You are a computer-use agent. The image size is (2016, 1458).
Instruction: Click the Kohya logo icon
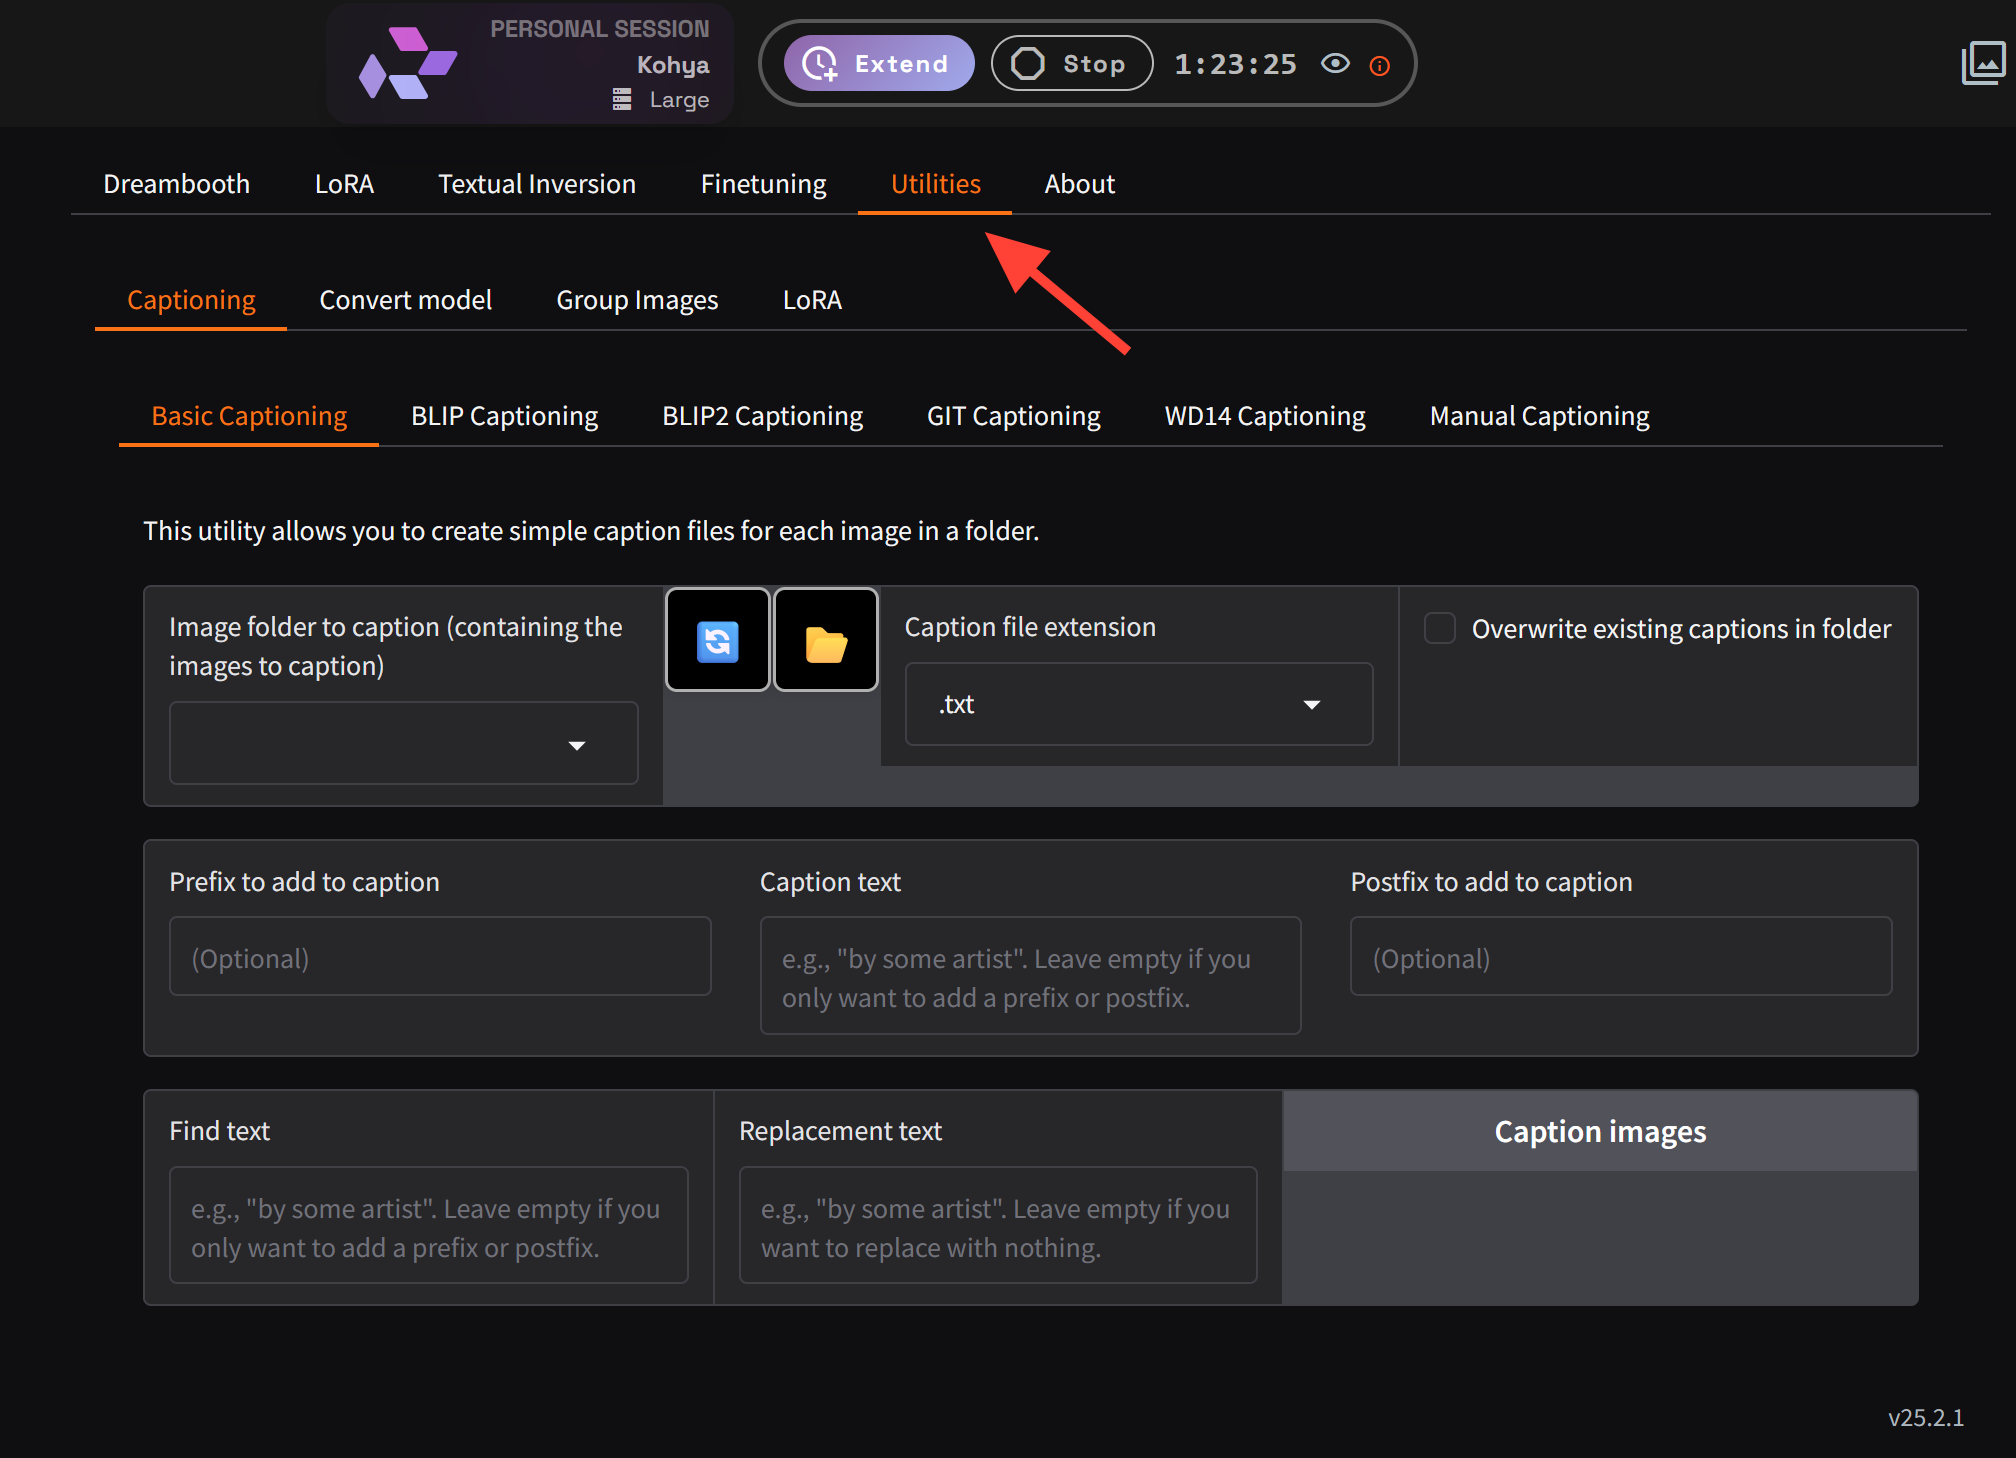(x=407, y=64)
